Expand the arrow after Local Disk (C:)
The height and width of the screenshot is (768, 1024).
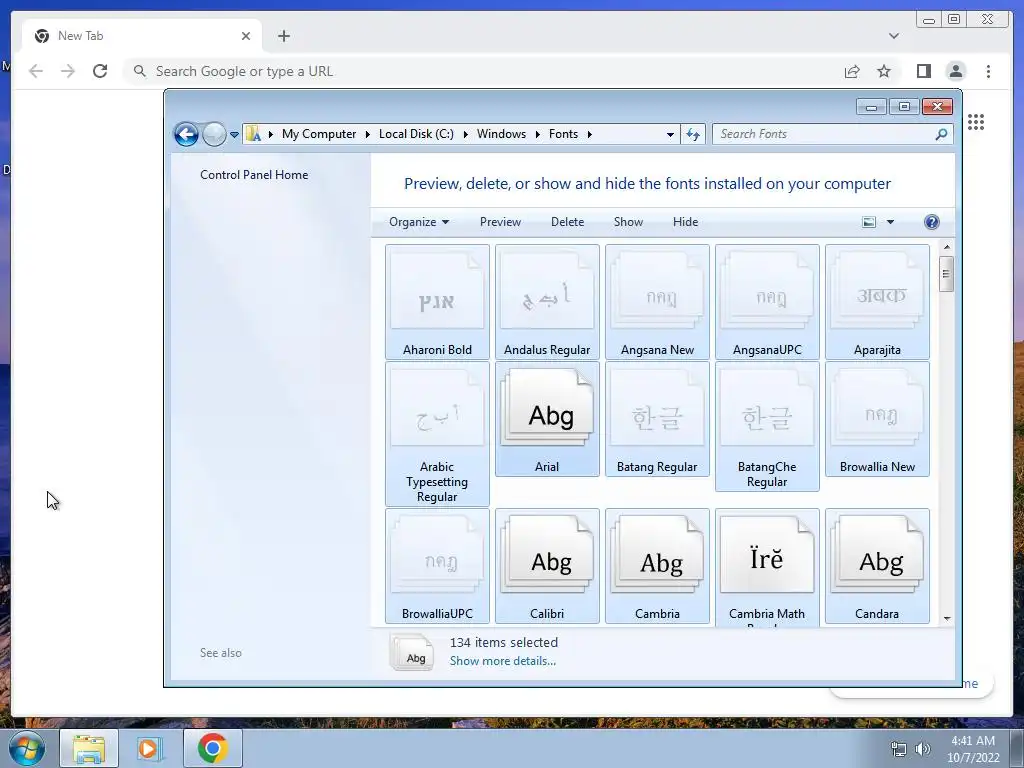[x=466, y=135]
